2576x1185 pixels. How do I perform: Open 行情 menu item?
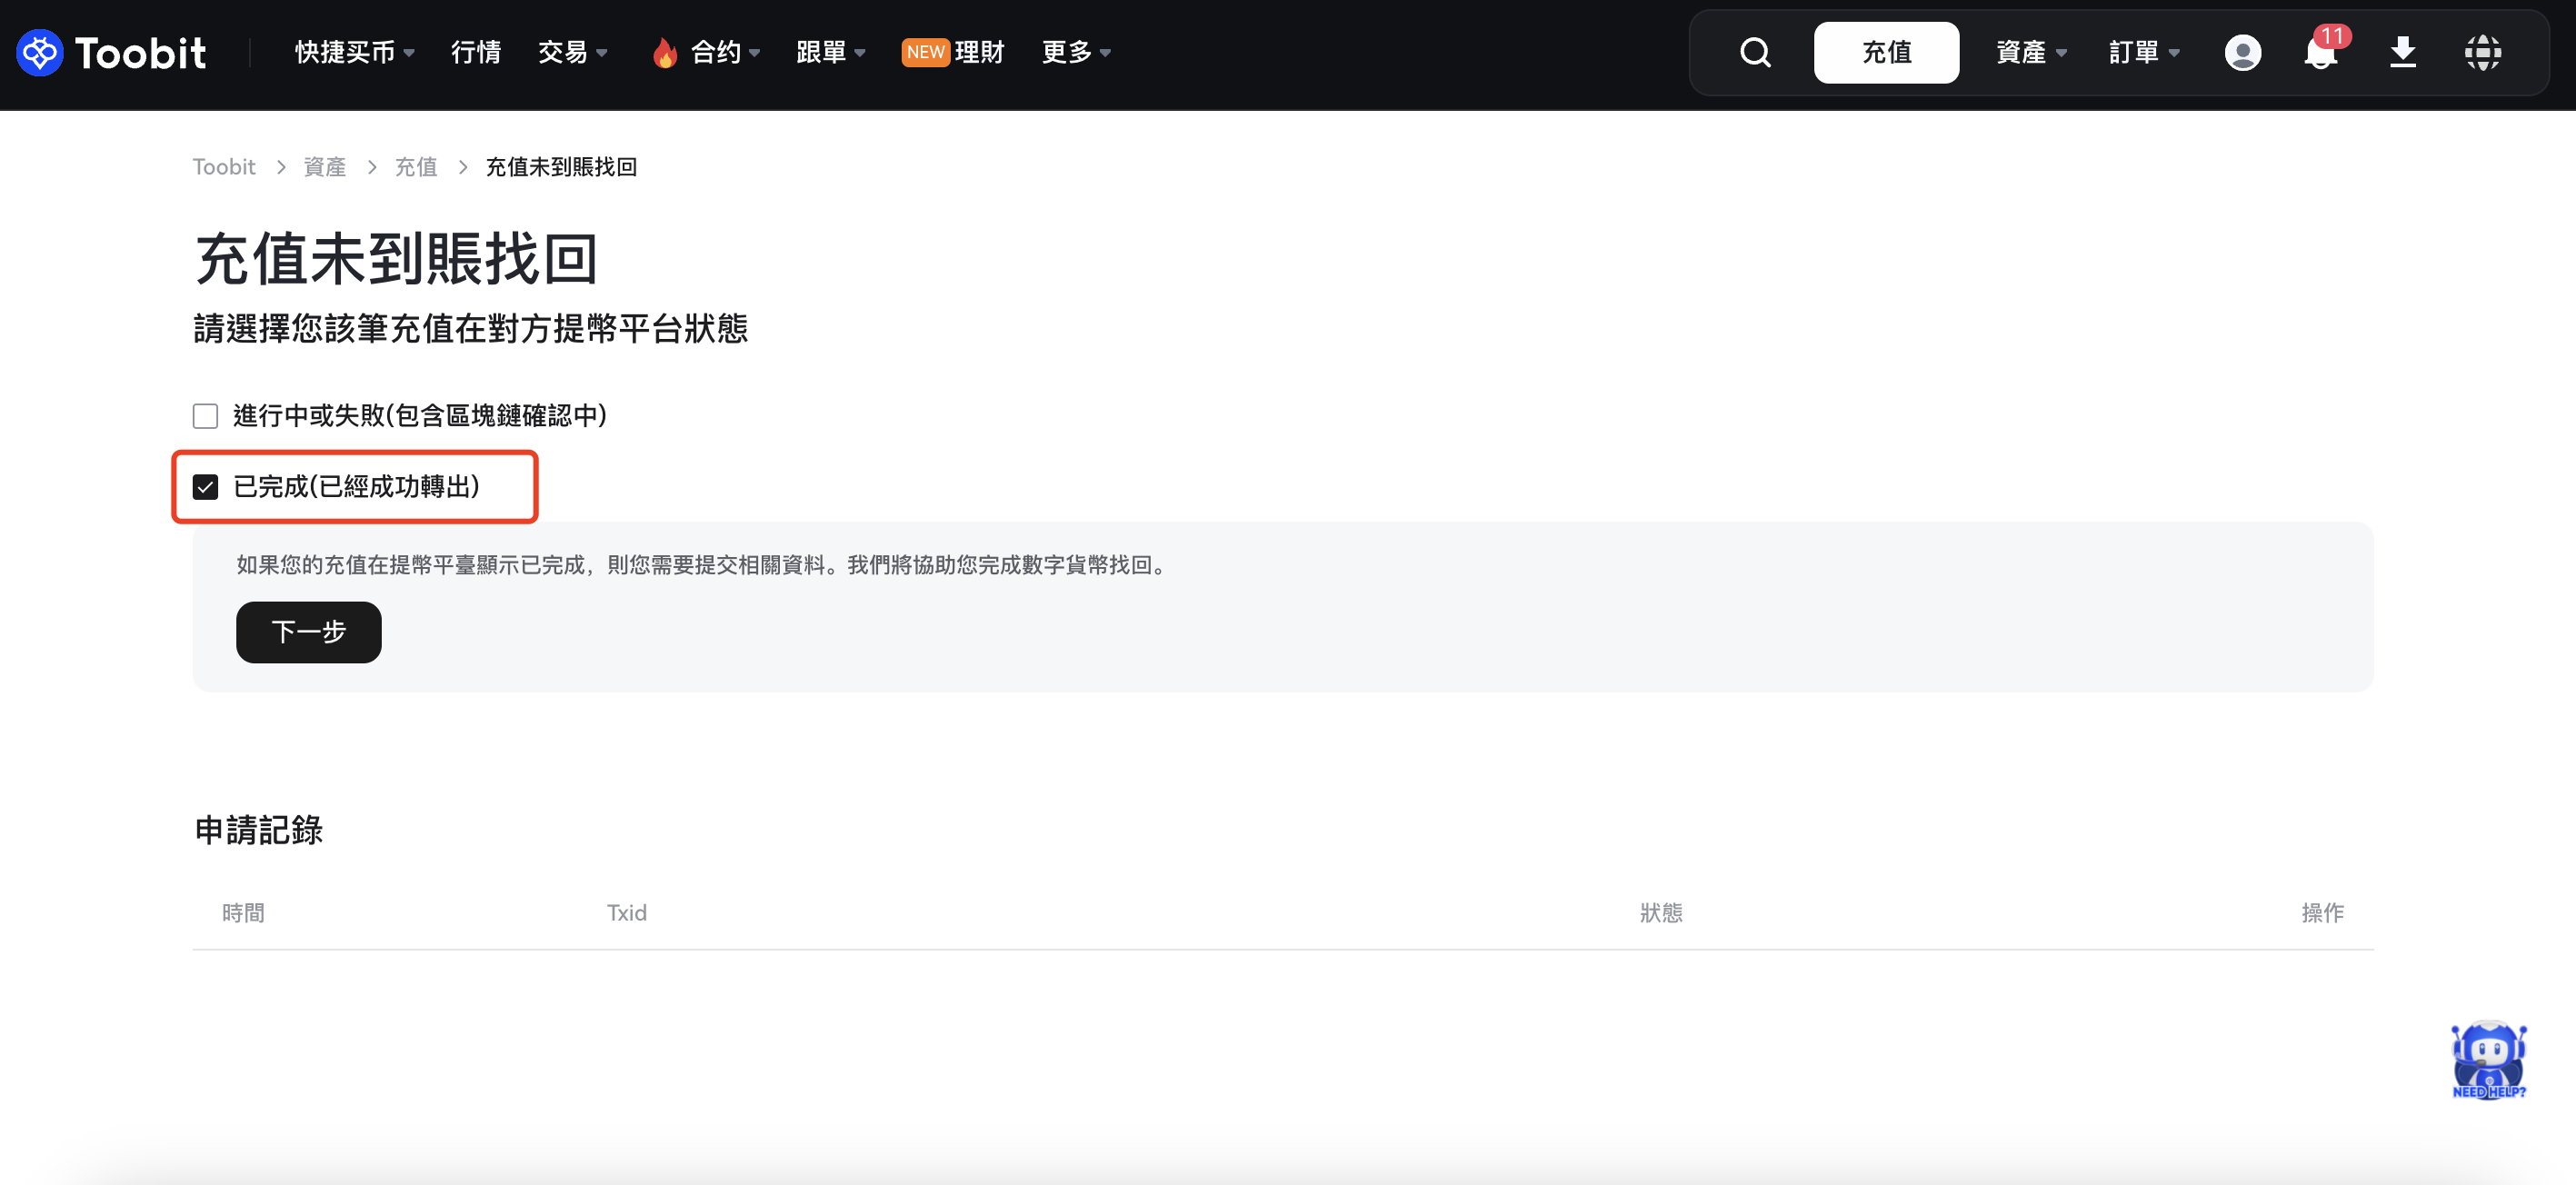coord(476,53)
